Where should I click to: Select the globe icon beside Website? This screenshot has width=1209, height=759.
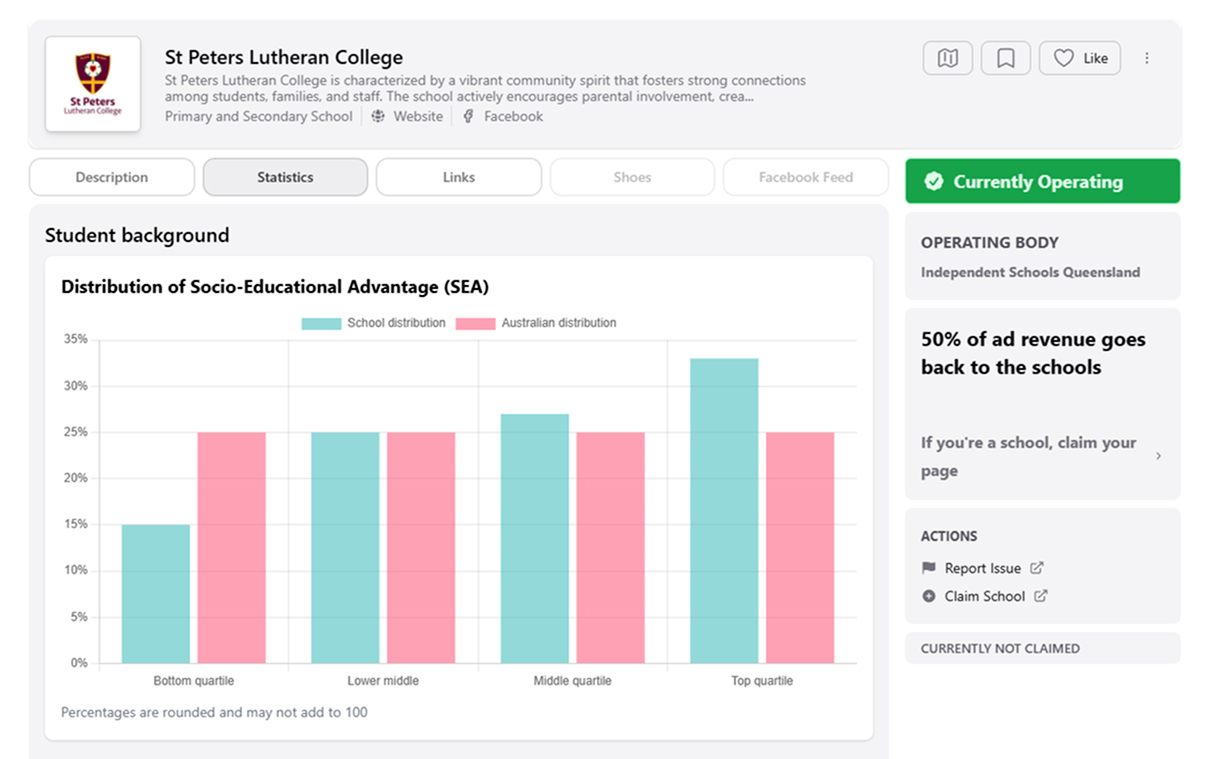[378, 115]
